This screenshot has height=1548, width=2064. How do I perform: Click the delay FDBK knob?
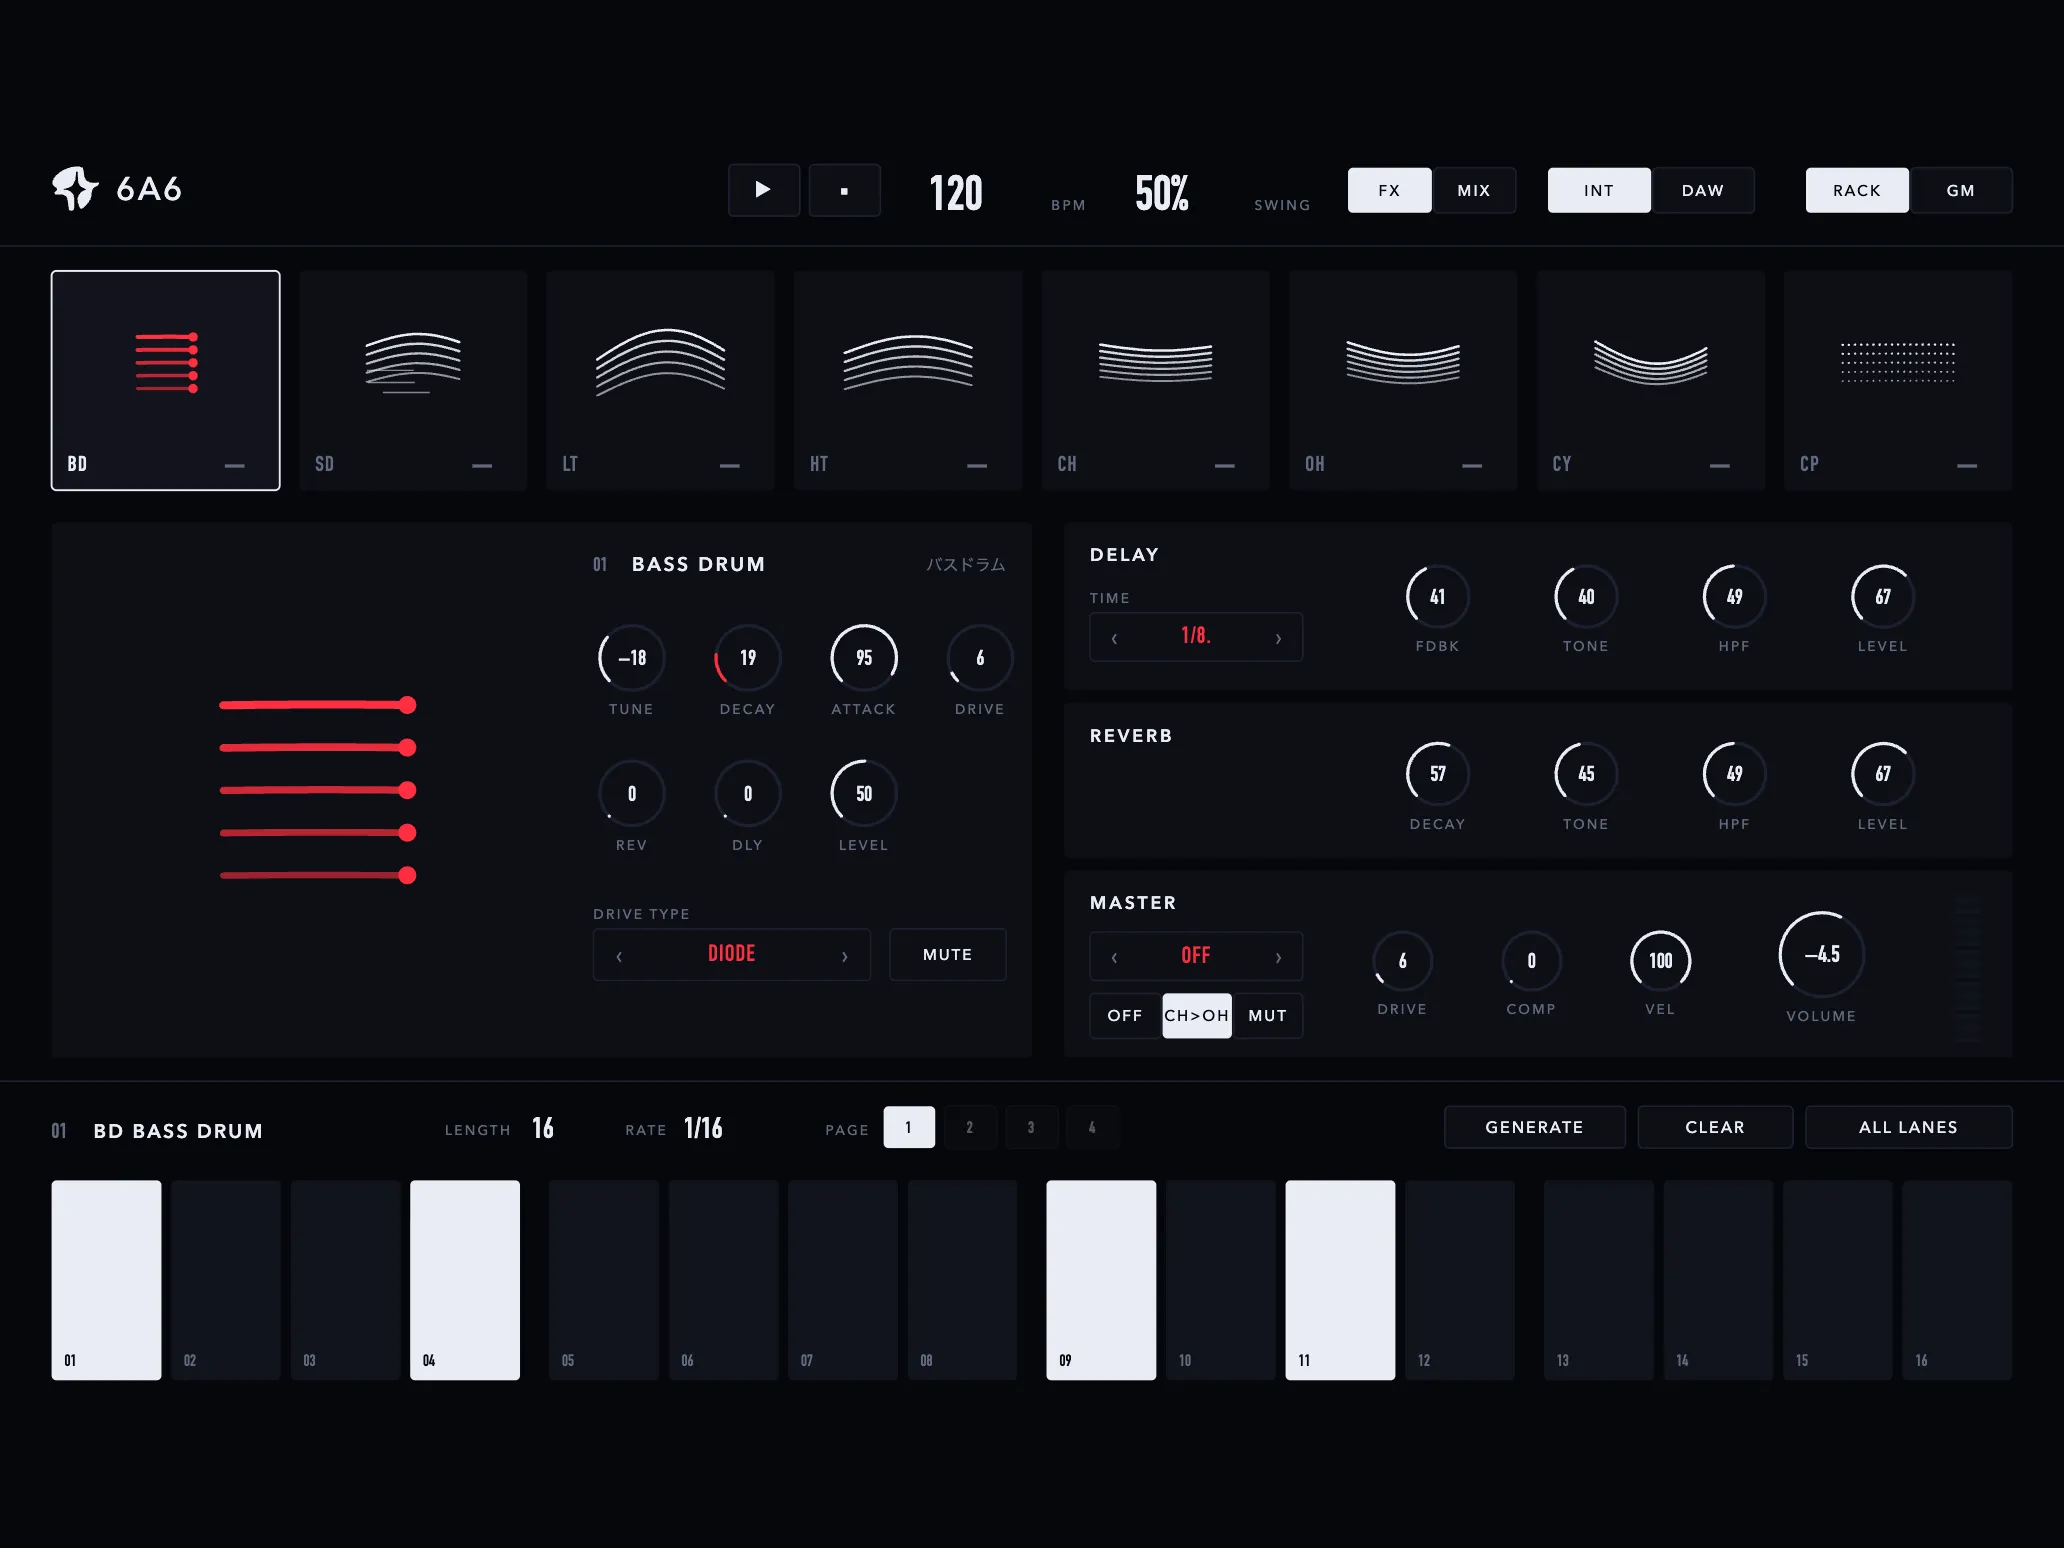(x=1437, y=597)
